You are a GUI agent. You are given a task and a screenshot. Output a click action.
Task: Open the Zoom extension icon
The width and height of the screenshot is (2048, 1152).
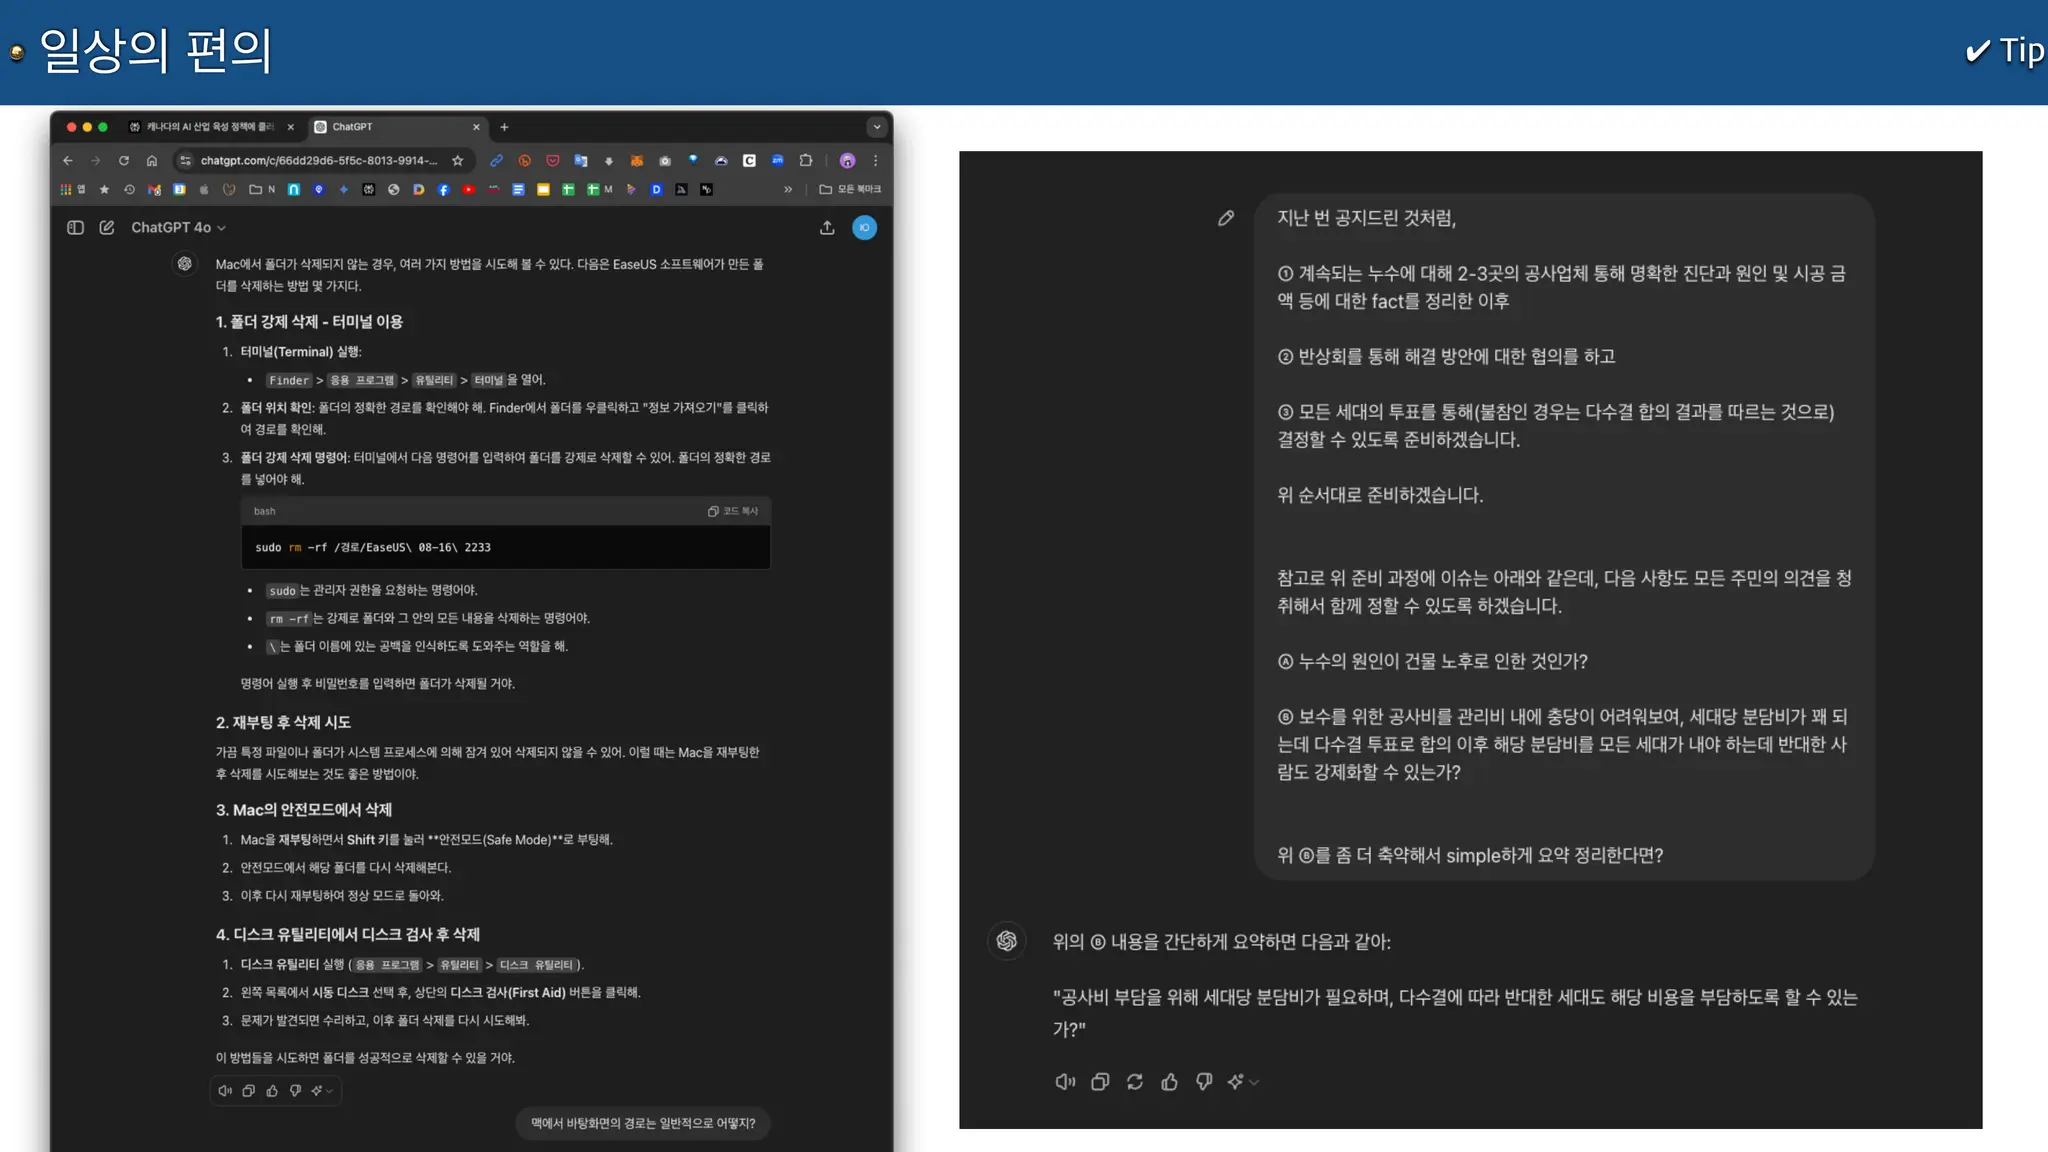click(x=777, y=160)
